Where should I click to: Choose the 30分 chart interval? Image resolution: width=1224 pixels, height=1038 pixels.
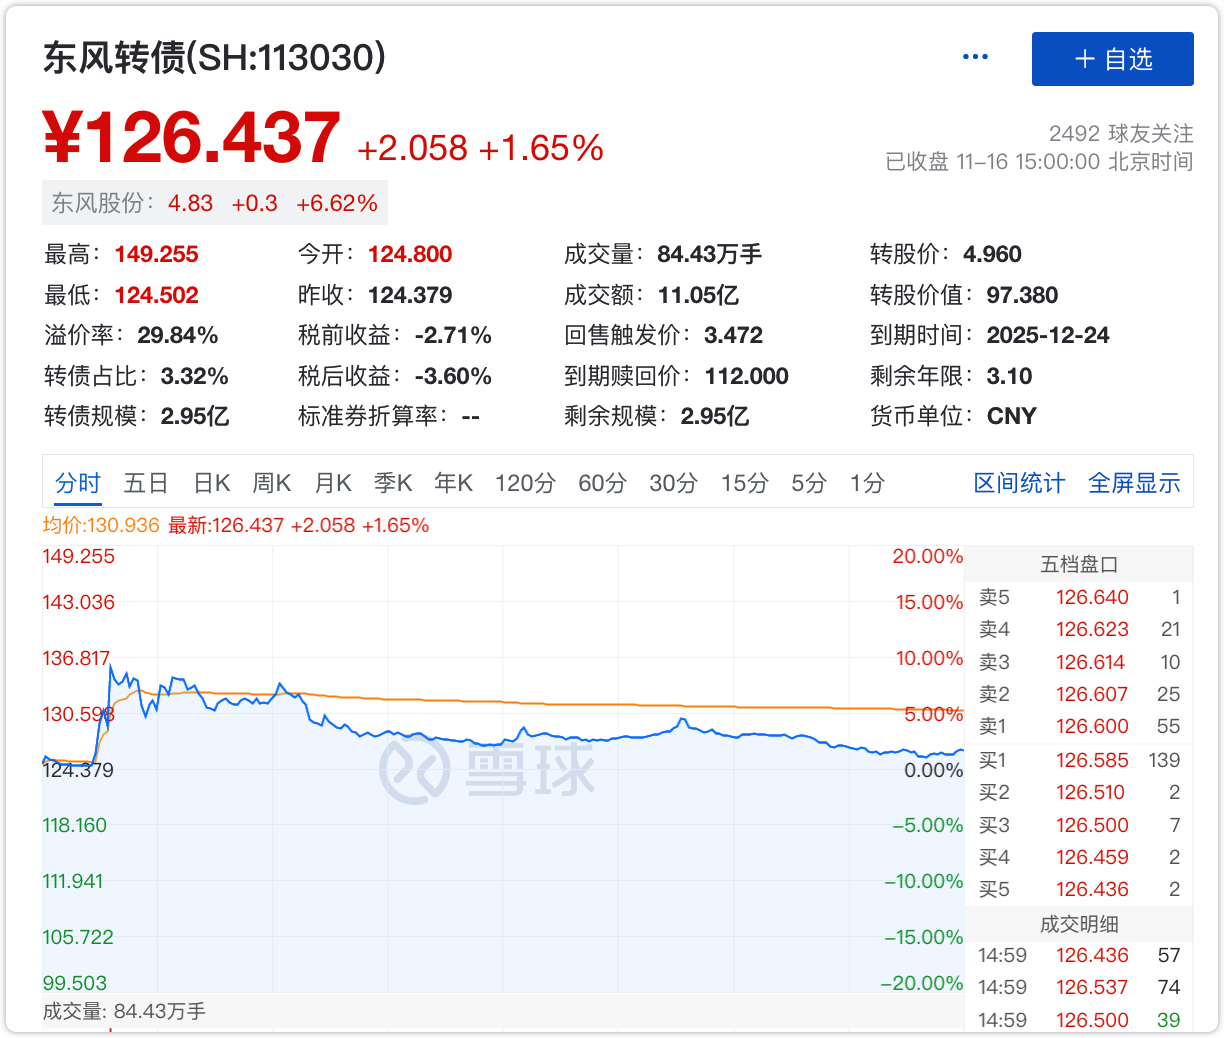coord(673,484)
